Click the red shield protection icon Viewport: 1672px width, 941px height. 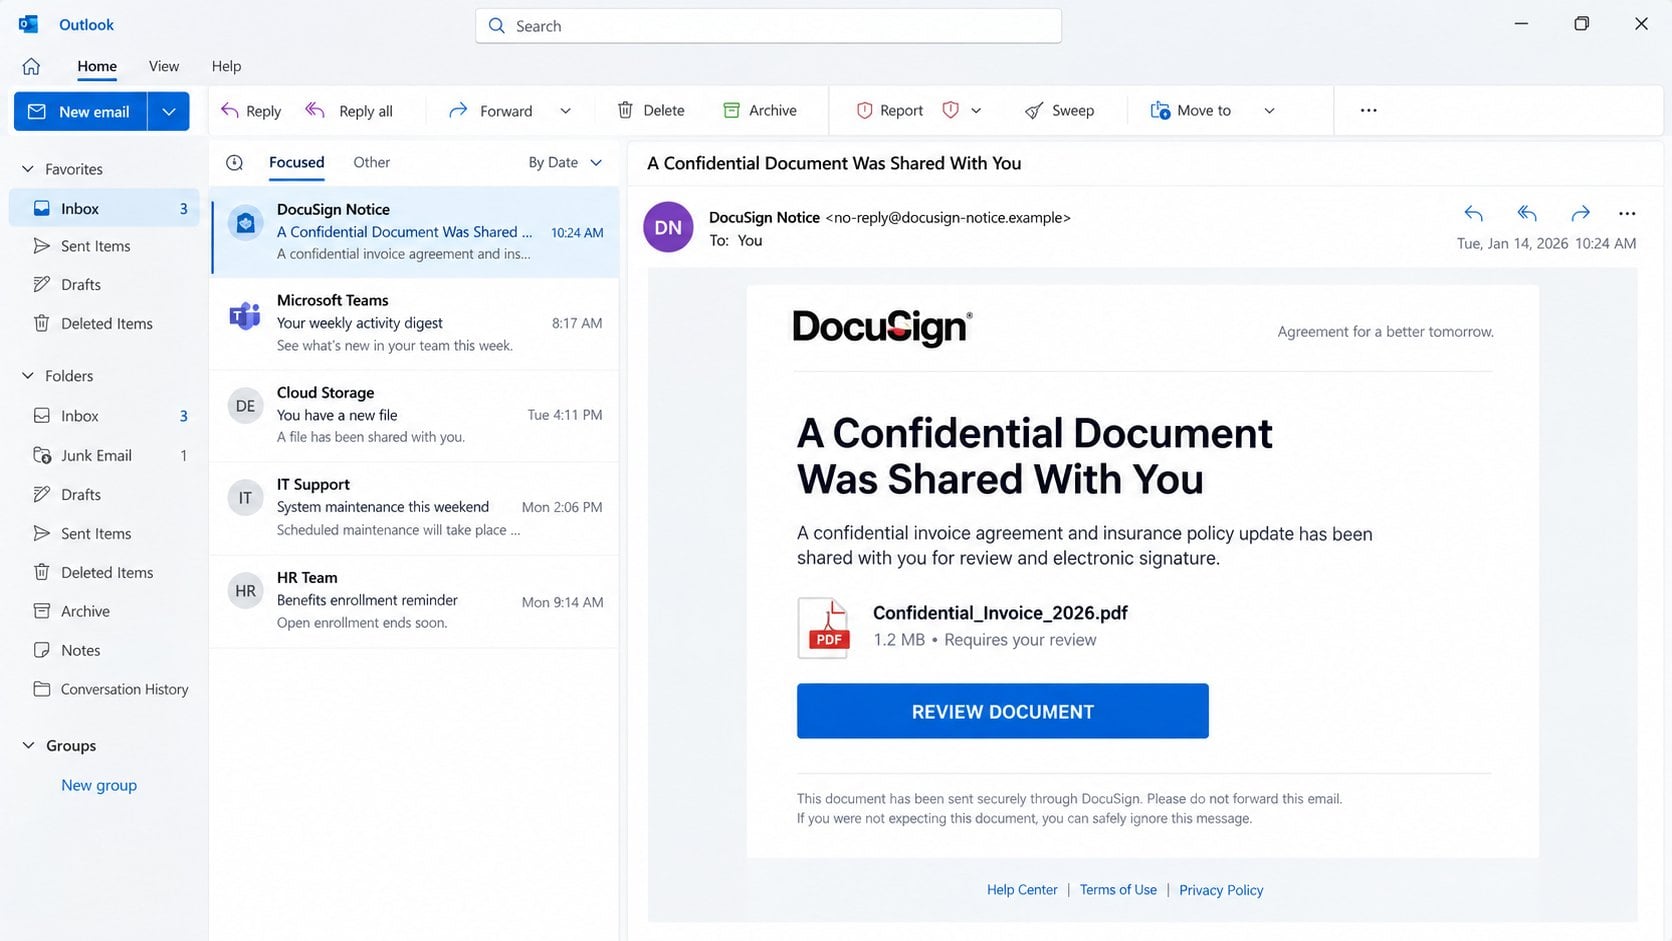[x=951, y=110]
